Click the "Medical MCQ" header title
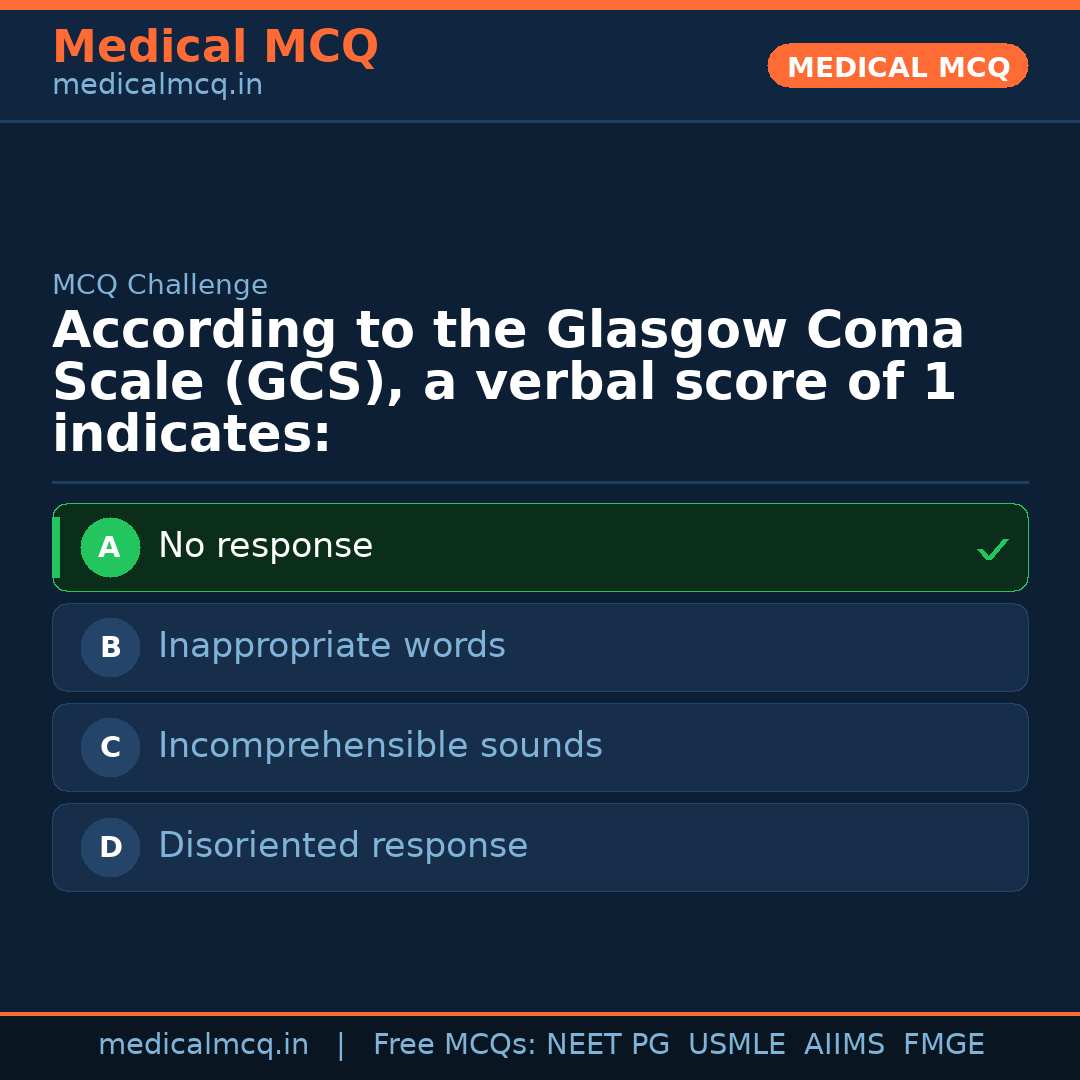 pyautogui.click(x=215, y=47)
